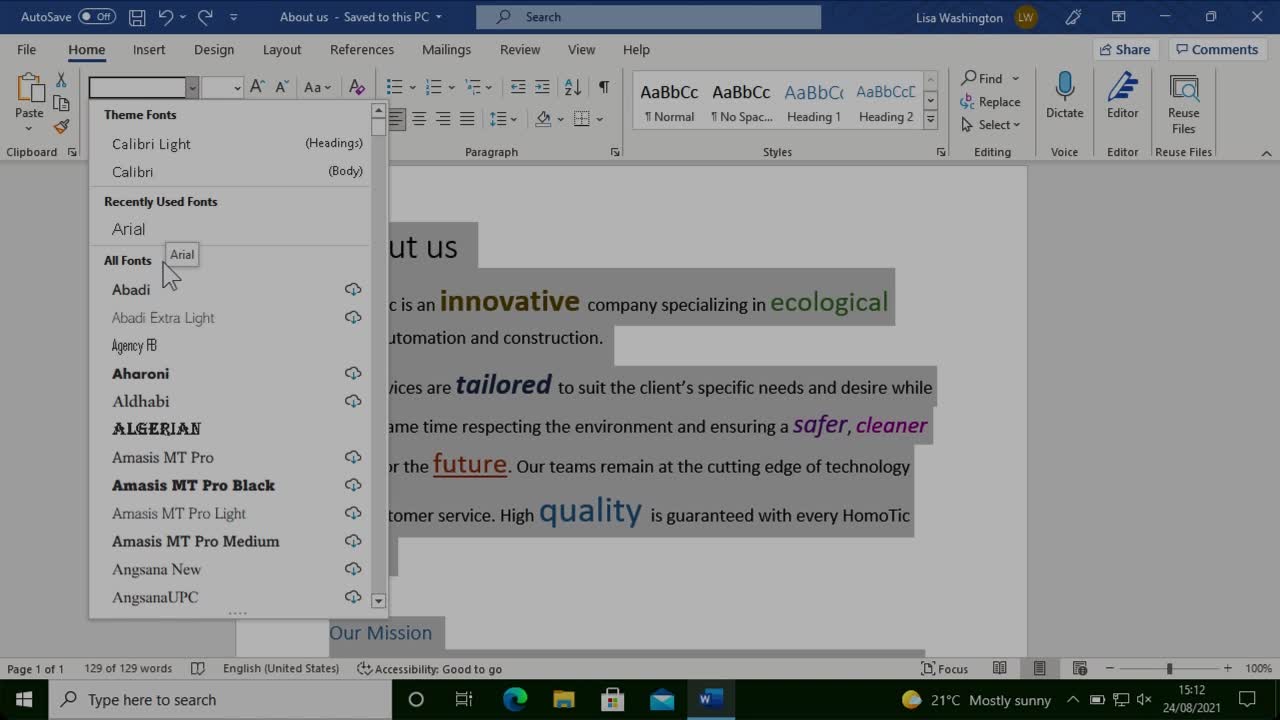The height and width of the screenshot is (720, 1280).
Task: Switch to the Insert tab
Action: pos(149,50)
